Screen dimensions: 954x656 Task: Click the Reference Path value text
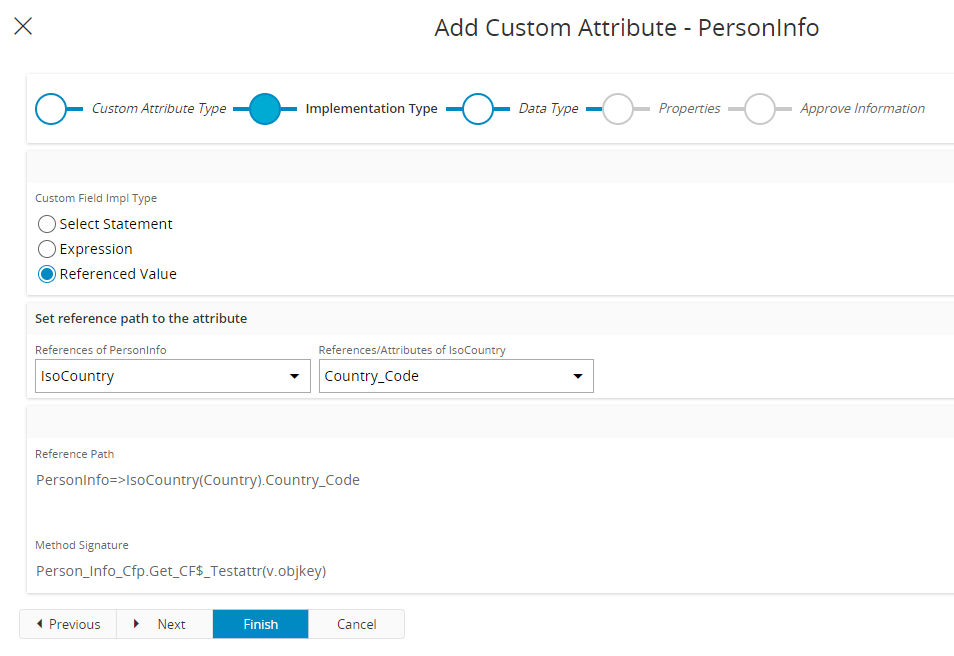coord(198,480)
